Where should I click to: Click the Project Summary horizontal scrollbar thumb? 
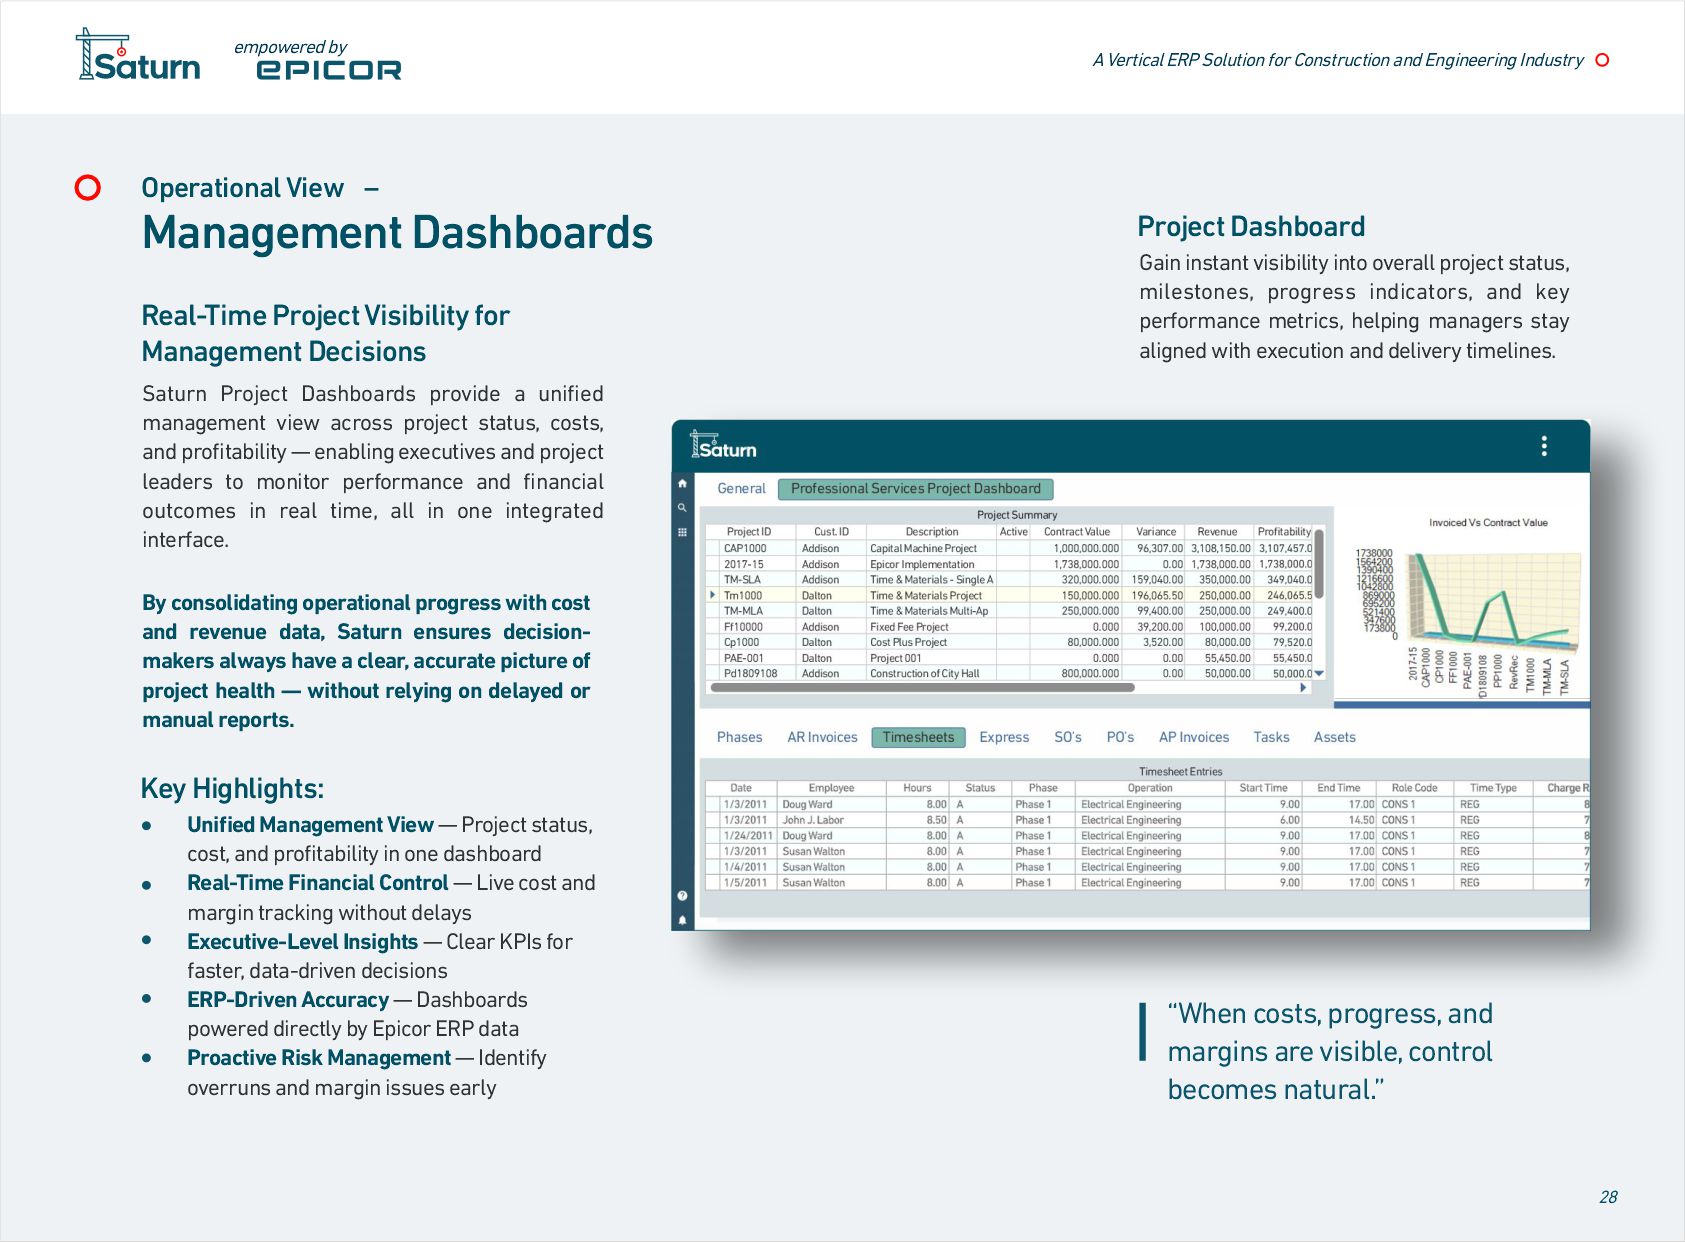[x=921, y=687]
